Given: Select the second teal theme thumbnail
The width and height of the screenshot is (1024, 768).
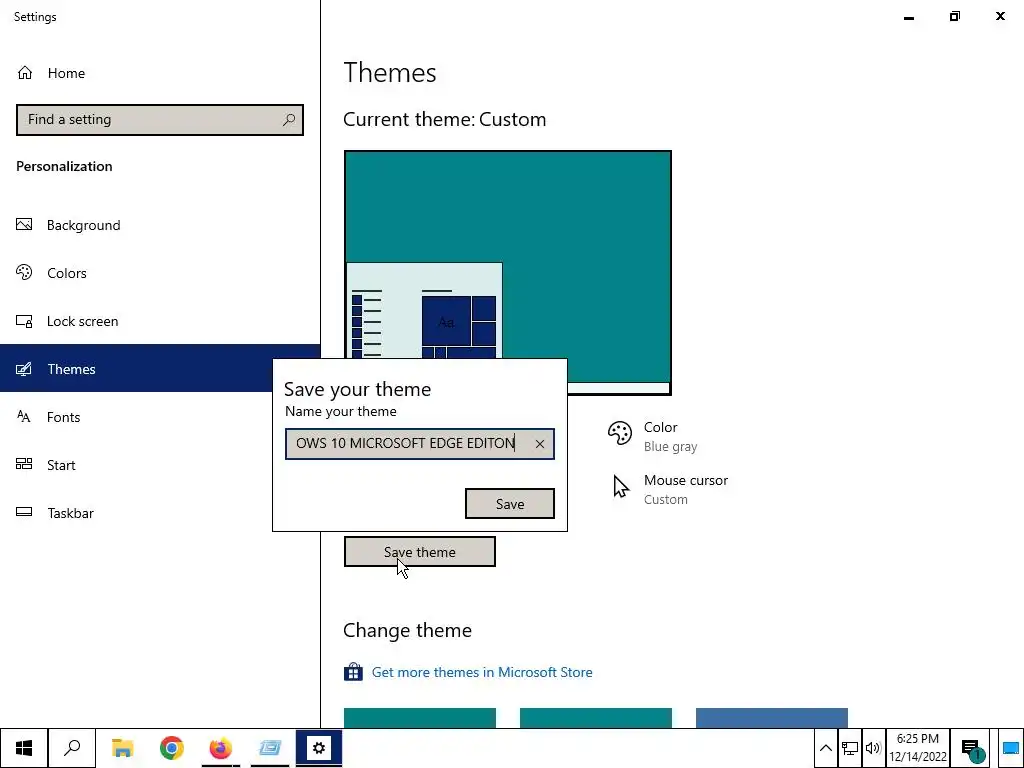Looking at the screenshot, I should (x=596, y=718).
